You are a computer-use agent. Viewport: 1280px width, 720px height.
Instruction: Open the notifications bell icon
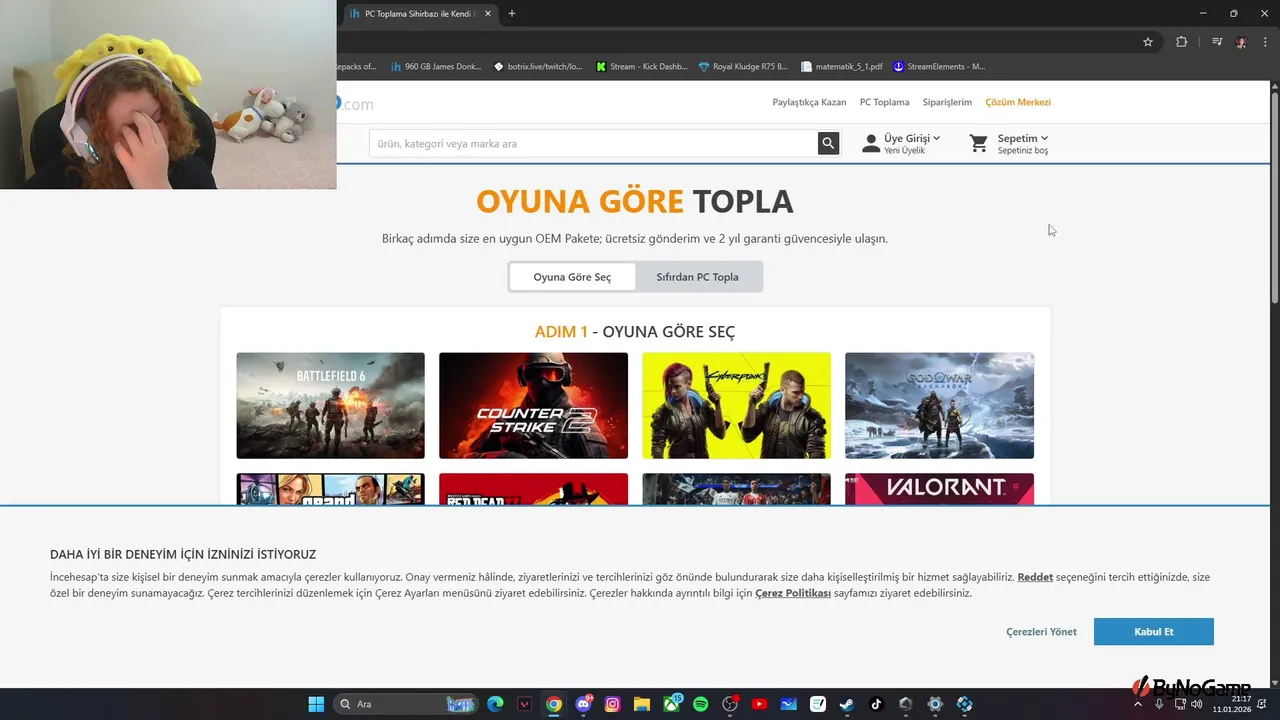pos(1264,704)
